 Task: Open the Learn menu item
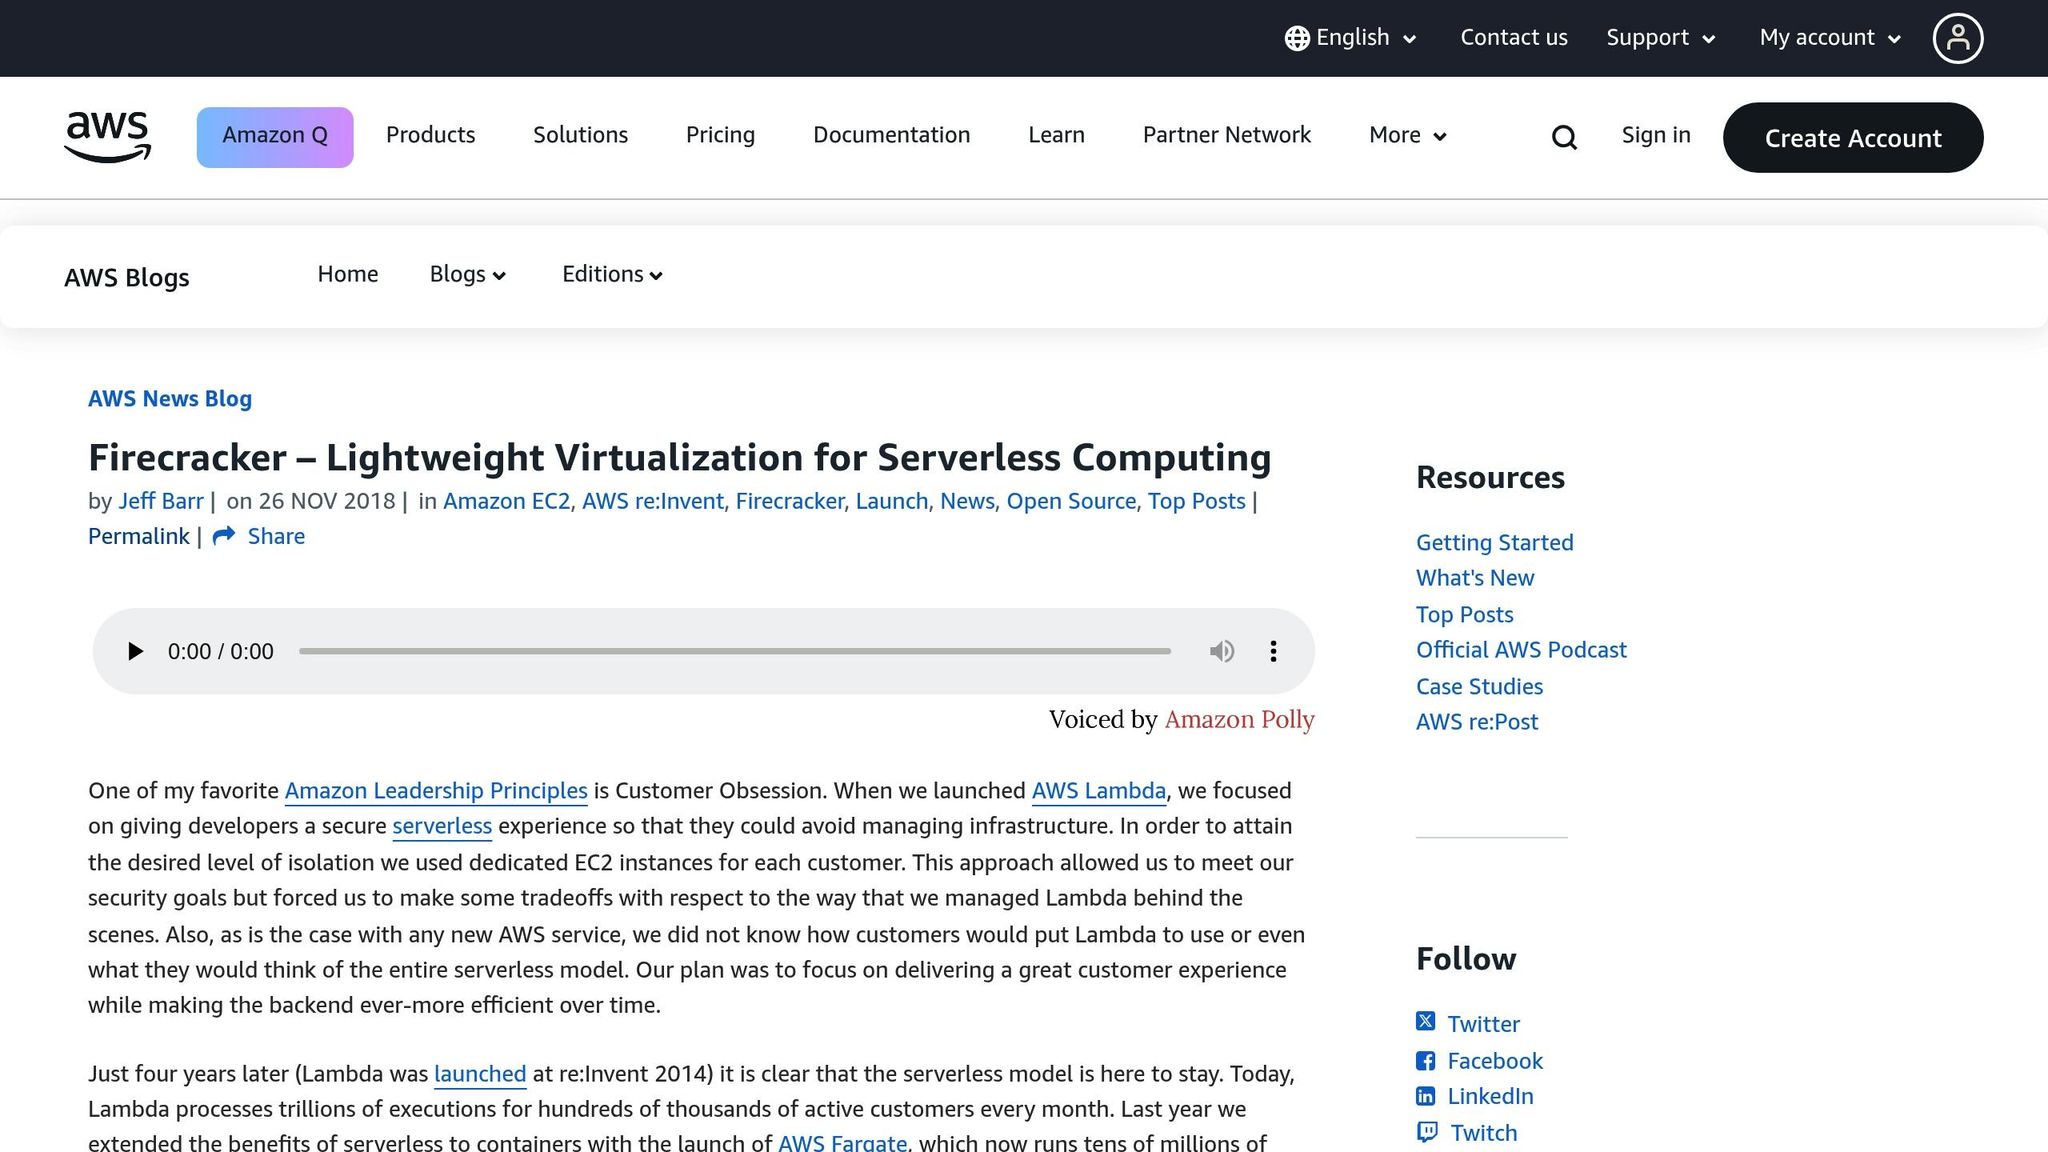[x=1056, y=135]
